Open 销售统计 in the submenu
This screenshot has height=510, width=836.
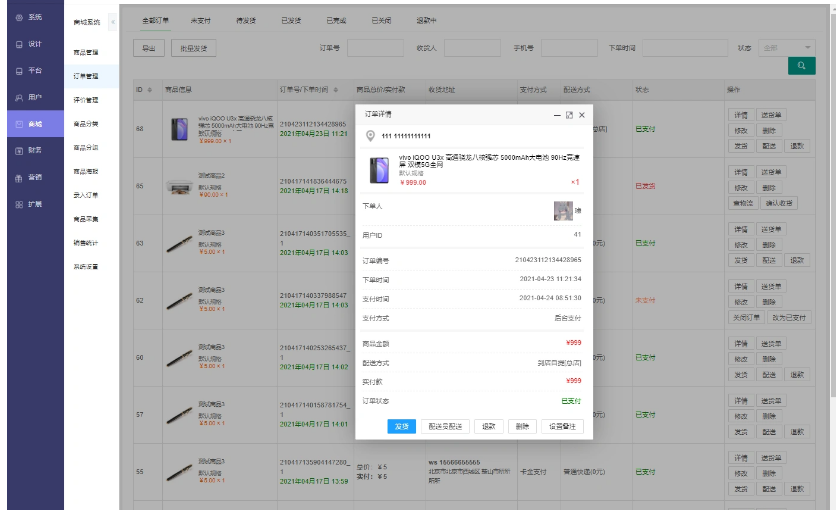86,243
